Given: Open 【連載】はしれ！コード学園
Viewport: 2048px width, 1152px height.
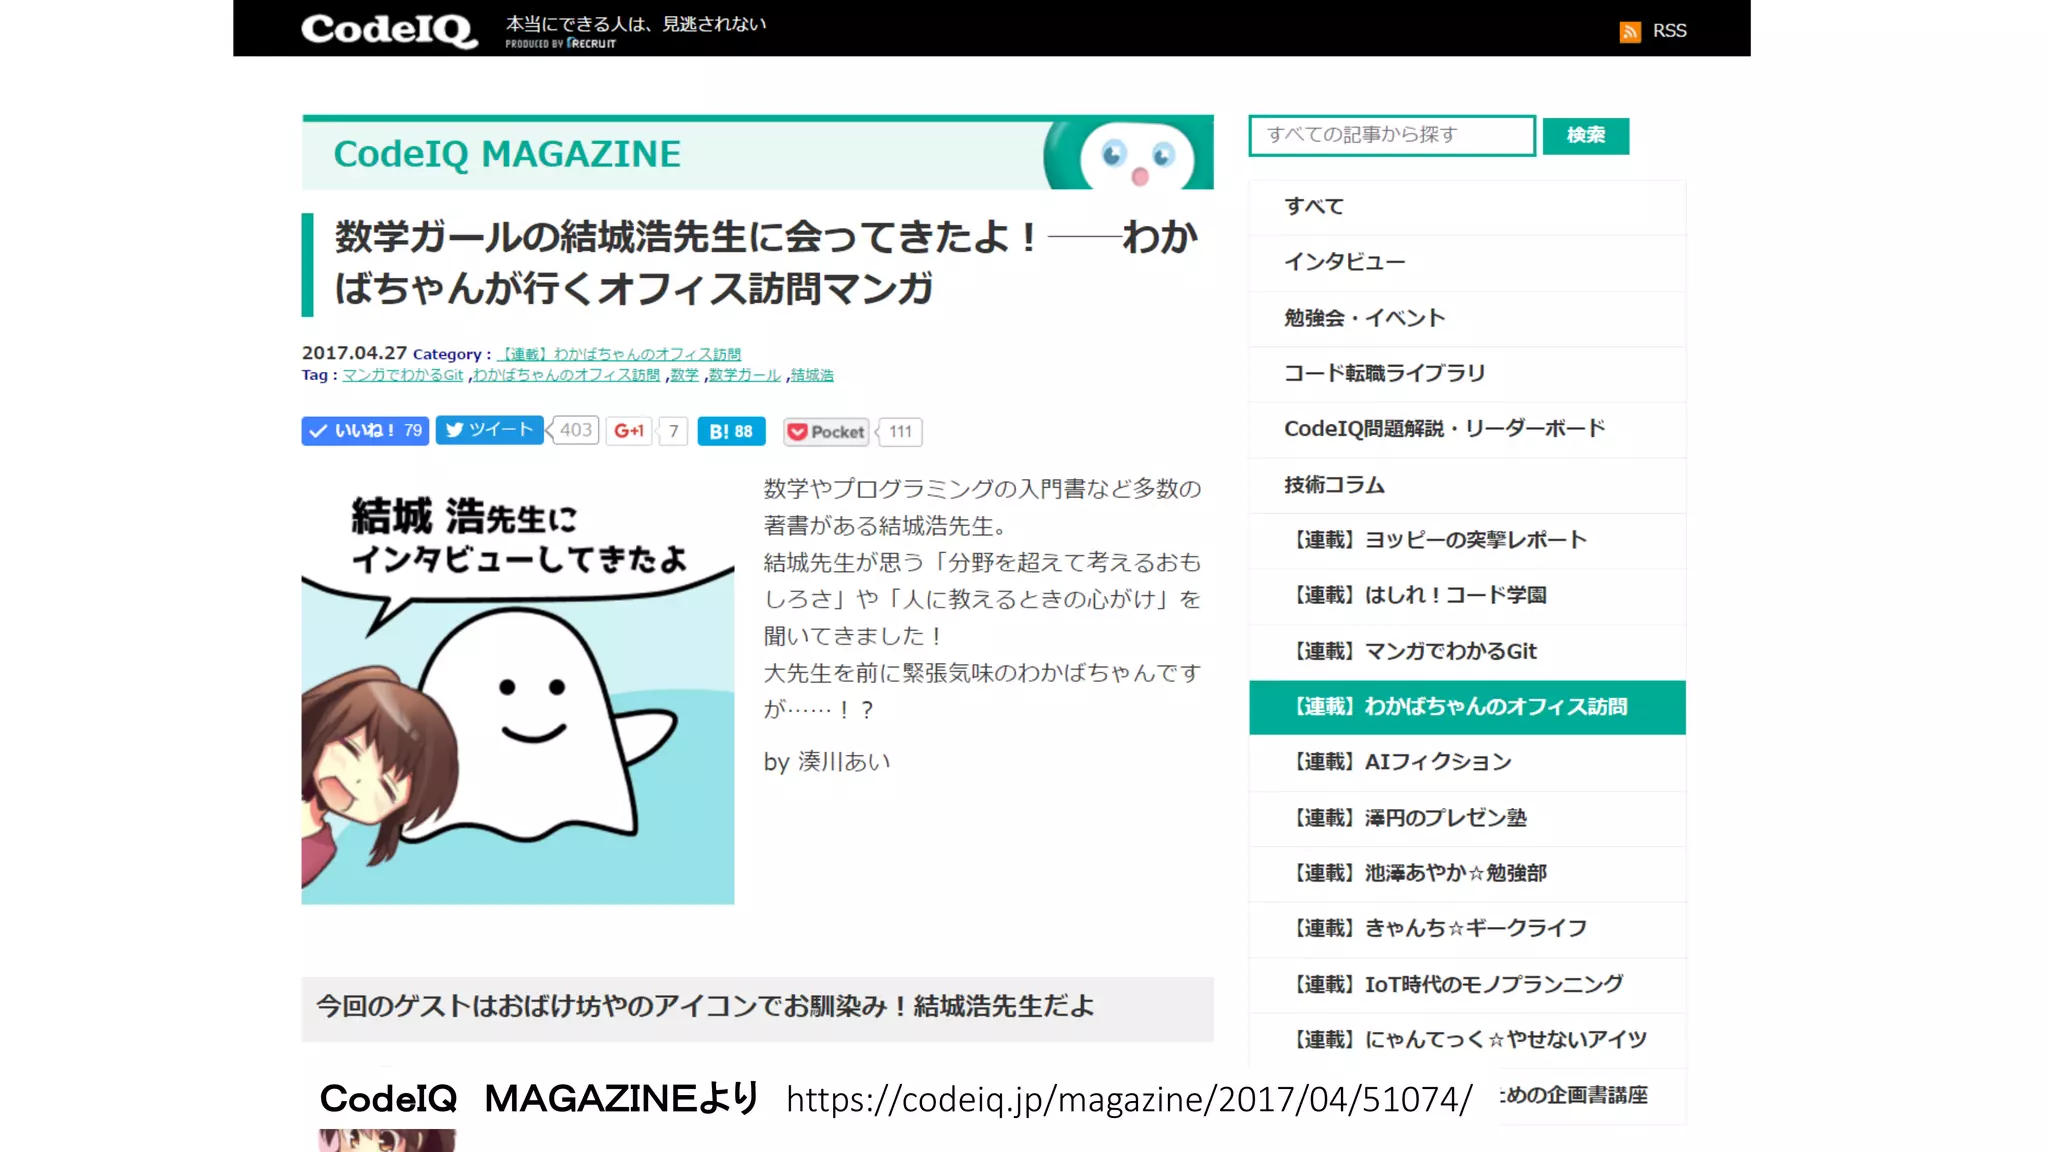Looking at the screenshot, I should click(1467, 595).
